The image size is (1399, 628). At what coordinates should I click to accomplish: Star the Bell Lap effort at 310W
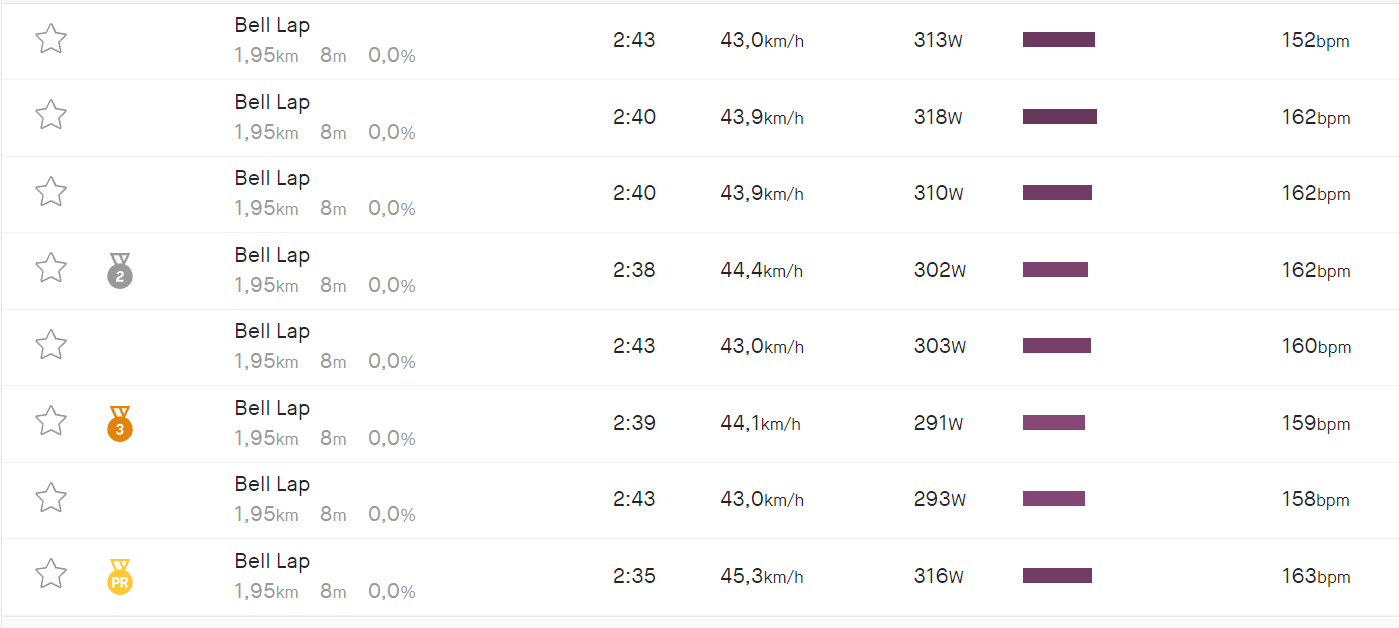[51, 191]
